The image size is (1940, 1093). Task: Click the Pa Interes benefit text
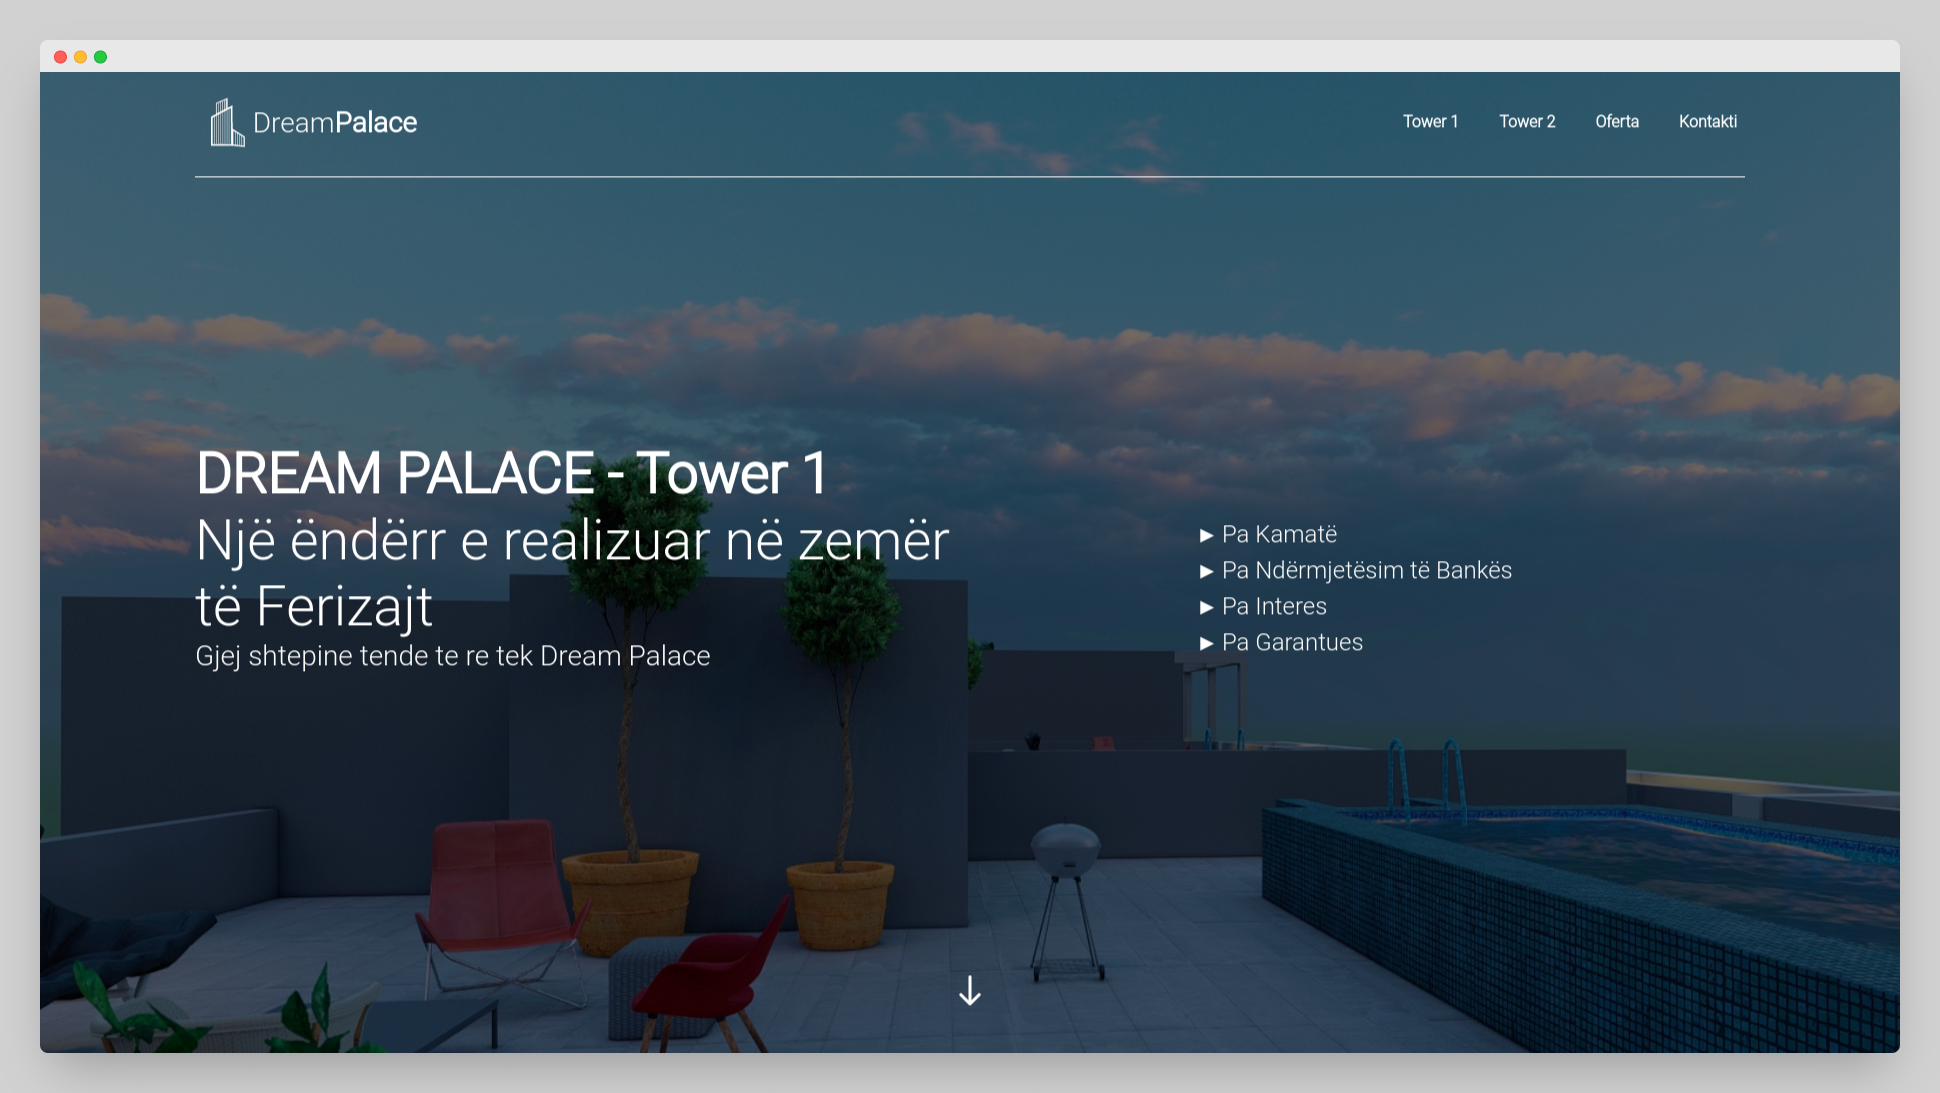pos(1273,606)
